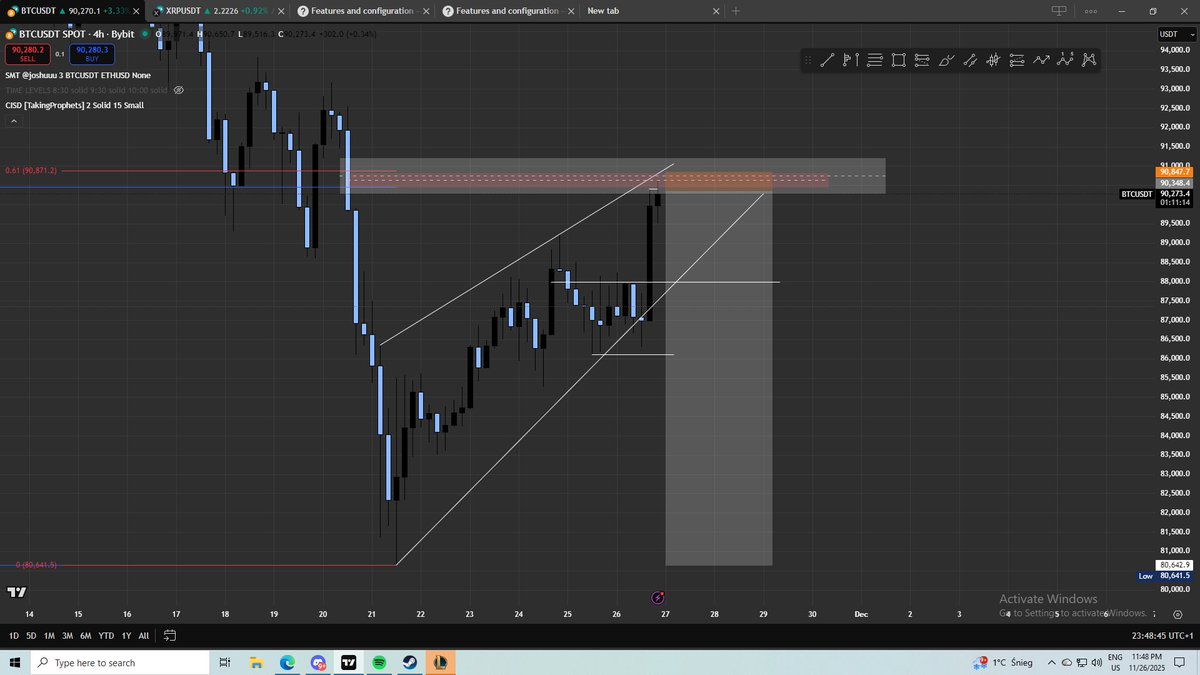Click the purple lightning event marker

[x=657, y=597]
